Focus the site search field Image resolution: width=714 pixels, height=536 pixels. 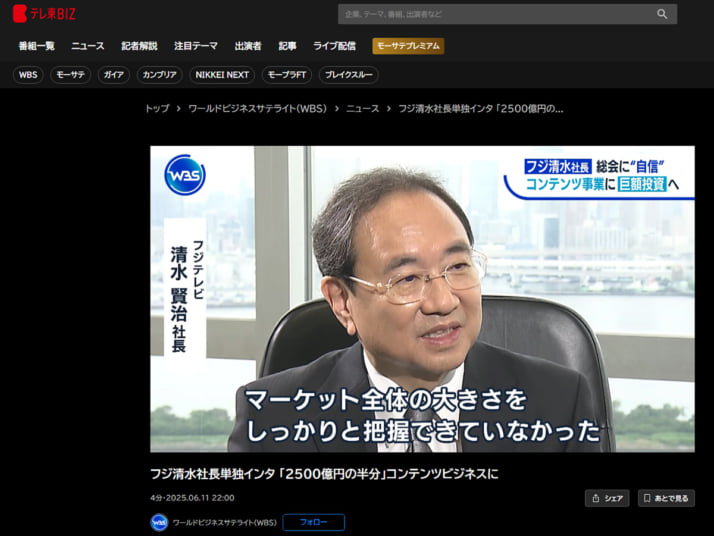[507, 14]
